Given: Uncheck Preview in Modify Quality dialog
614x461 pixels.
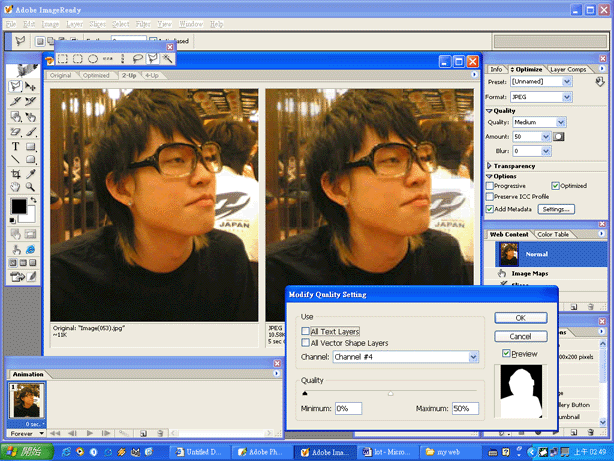Looking at the screenshot, I should [x=506, y=353].
